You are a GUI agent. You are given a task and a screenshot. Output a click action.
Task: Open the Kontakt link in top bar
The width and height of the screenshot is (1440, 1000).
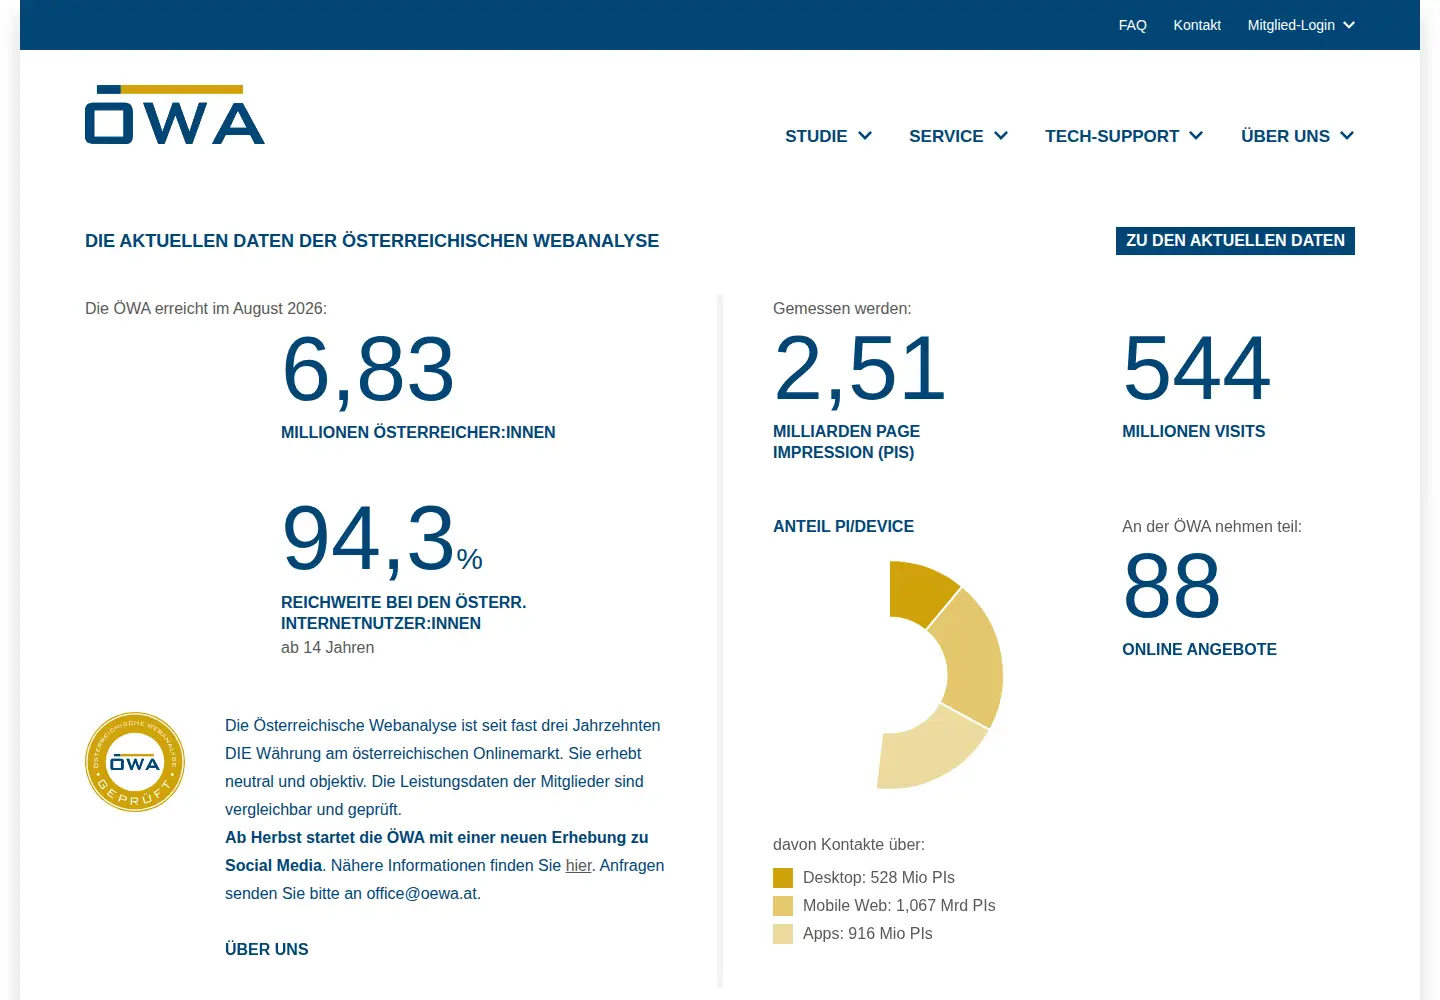point(1197,25)
